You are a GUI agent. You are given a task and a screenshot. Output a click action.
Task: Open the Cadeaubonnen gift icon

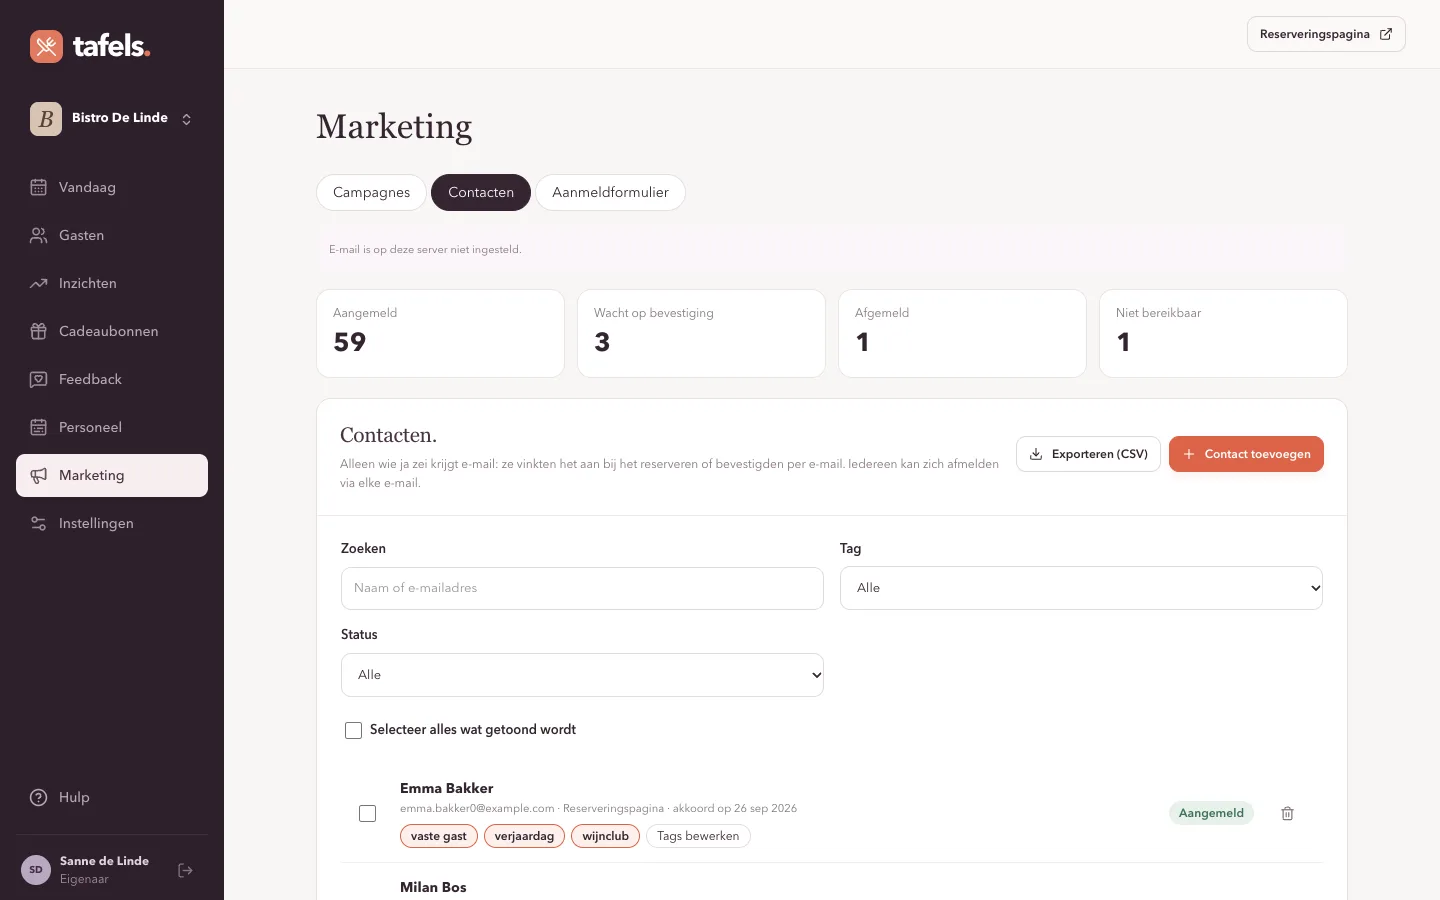(x=39, y=331)
